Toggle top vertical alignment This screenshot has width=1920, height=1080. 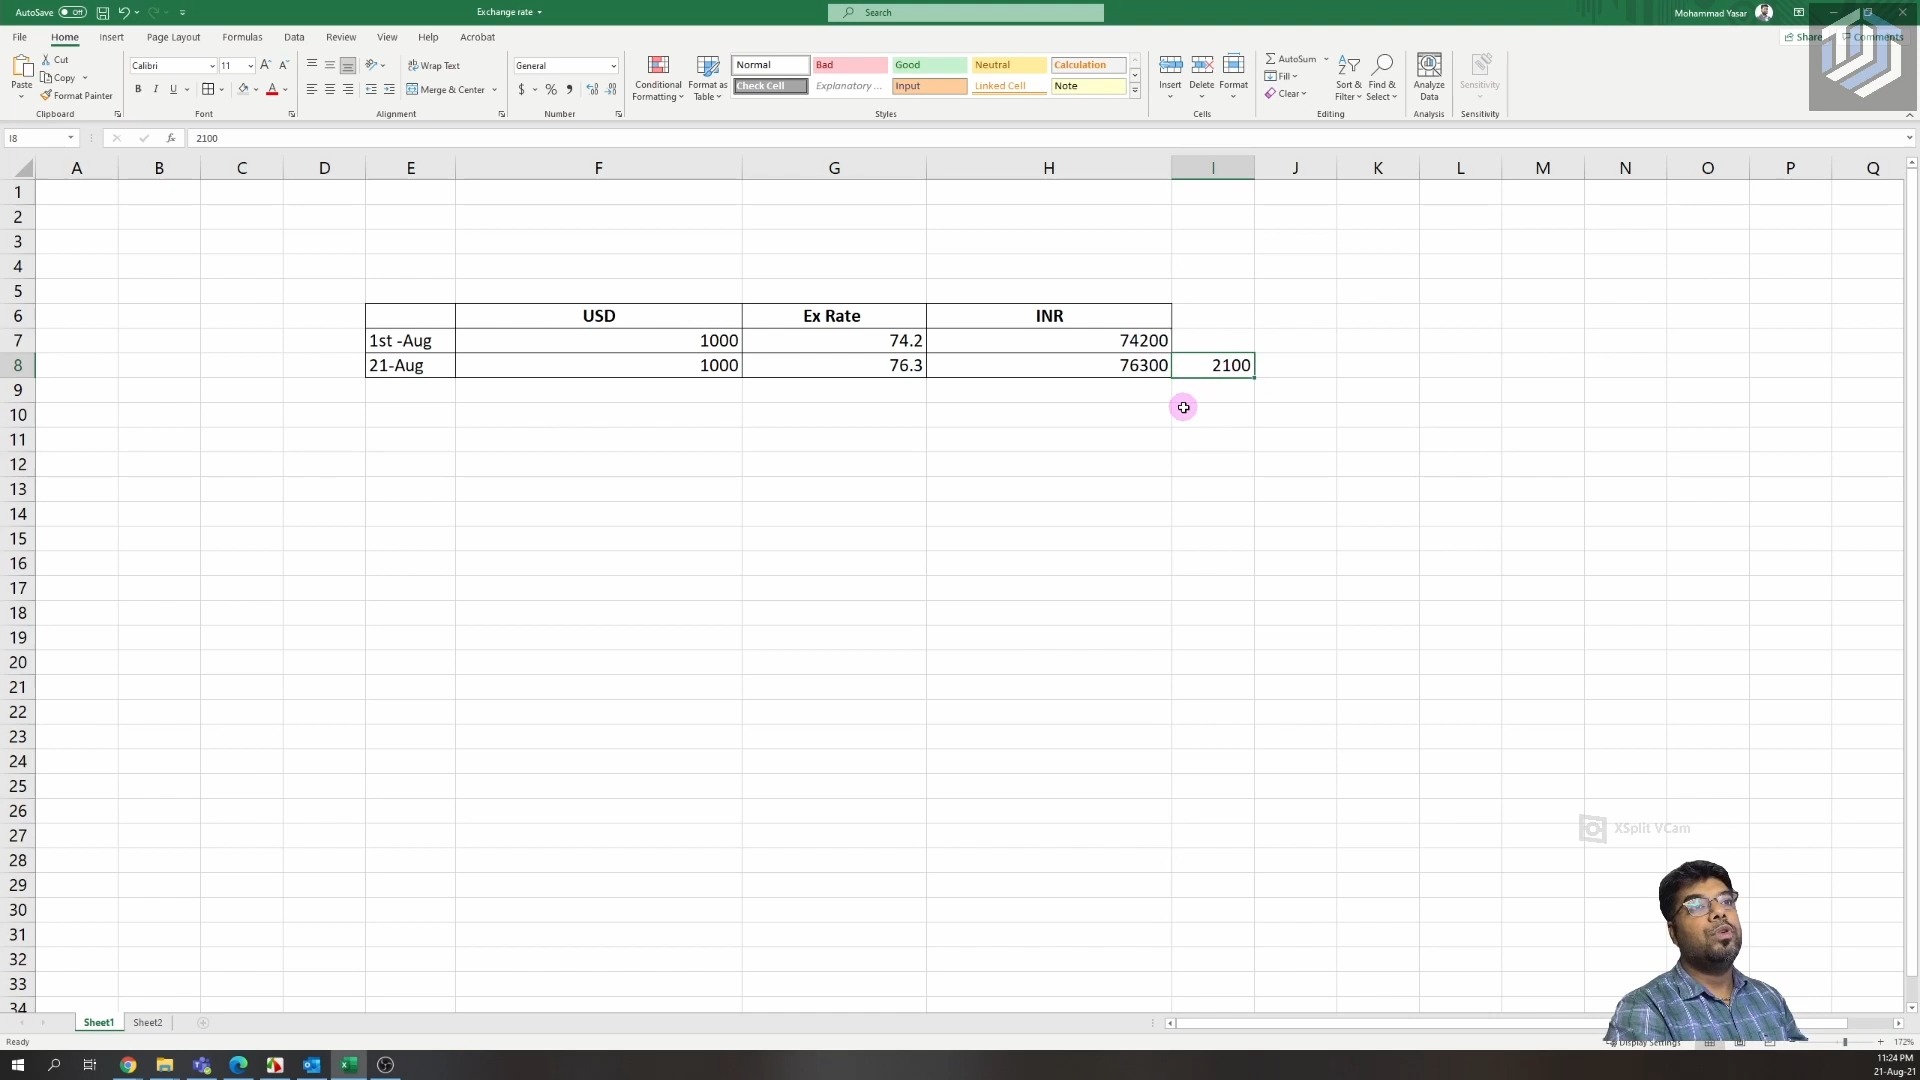point(311,65)
